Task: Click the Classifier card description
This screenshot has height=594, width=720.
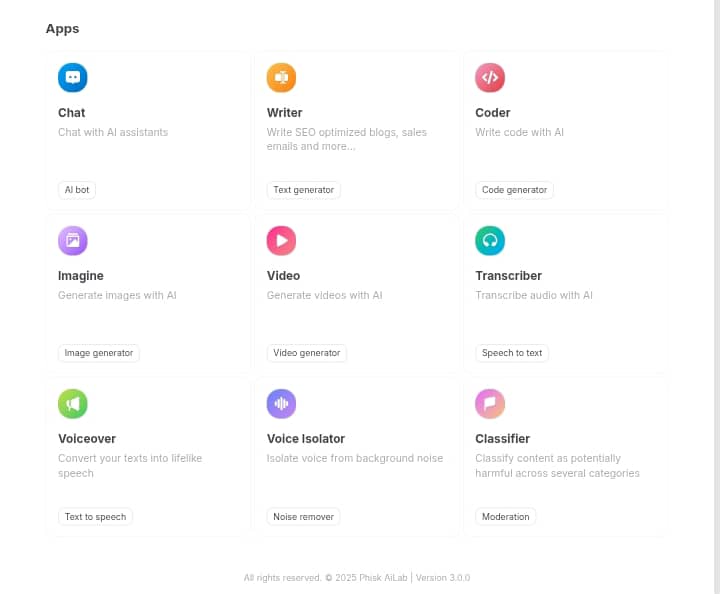Action: (557, 465)
